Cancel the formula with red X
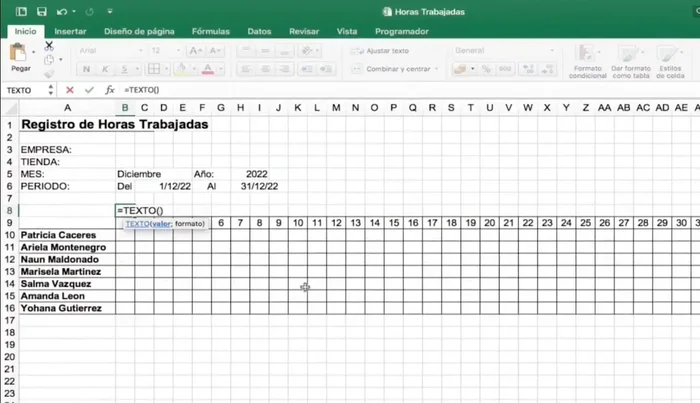 [70, 90]
